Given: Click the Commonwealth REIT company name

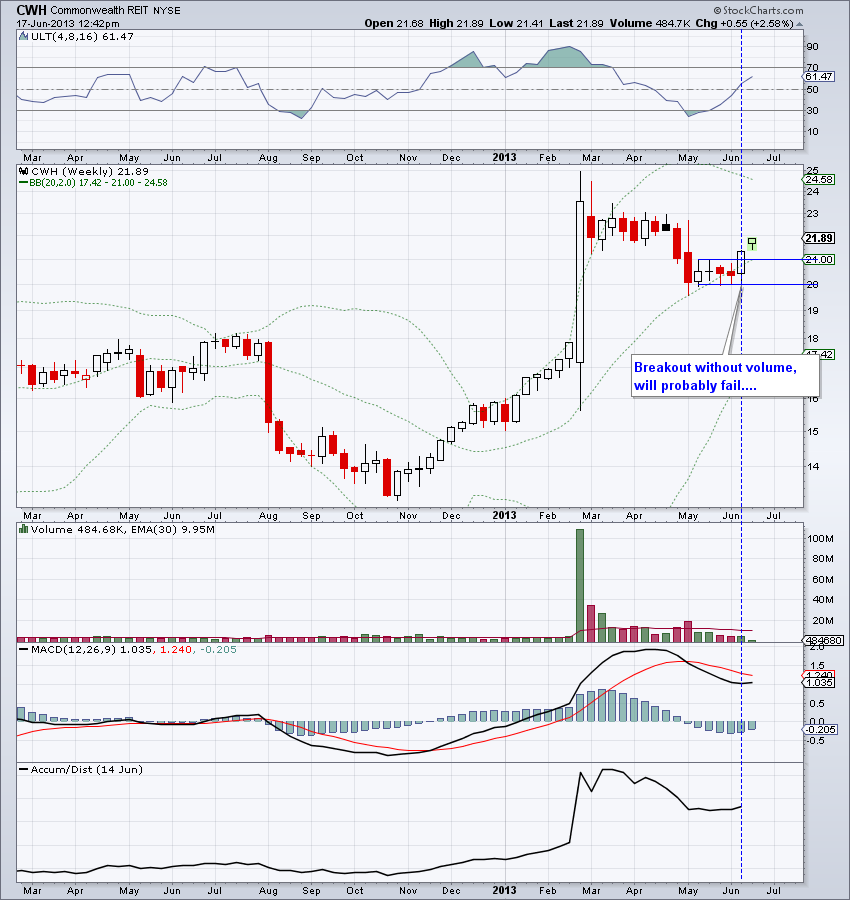Looking at the screenshot, I should coord(100,10).
